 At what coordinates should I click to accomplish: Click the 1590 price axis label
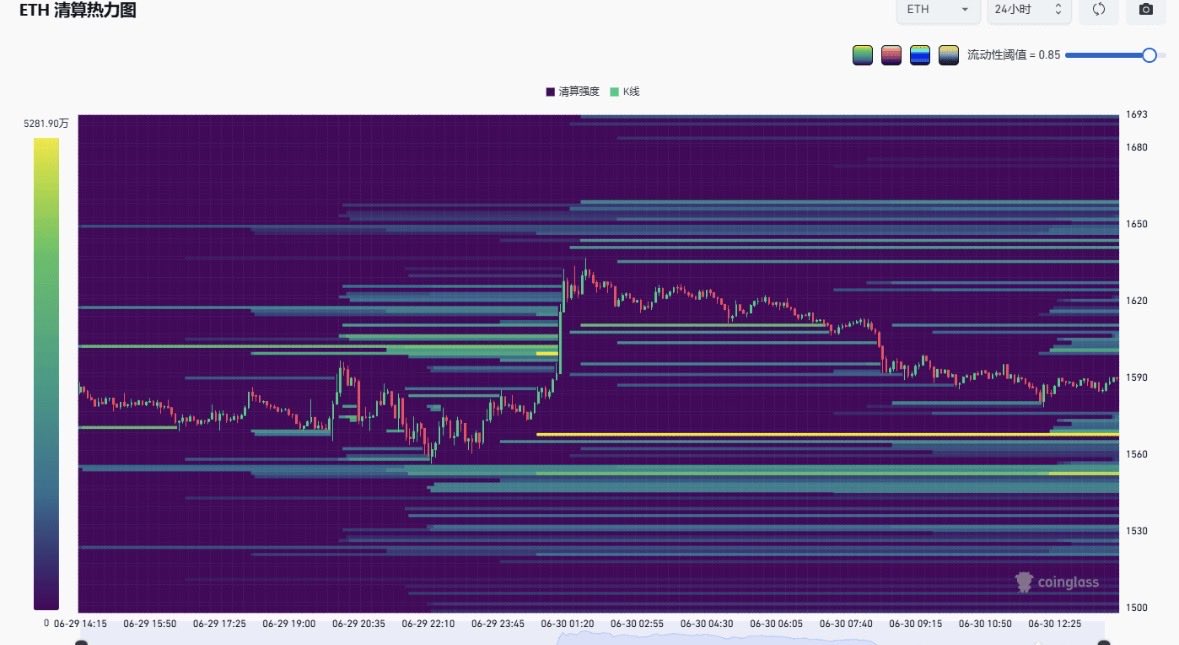(x=1136, y=377)
